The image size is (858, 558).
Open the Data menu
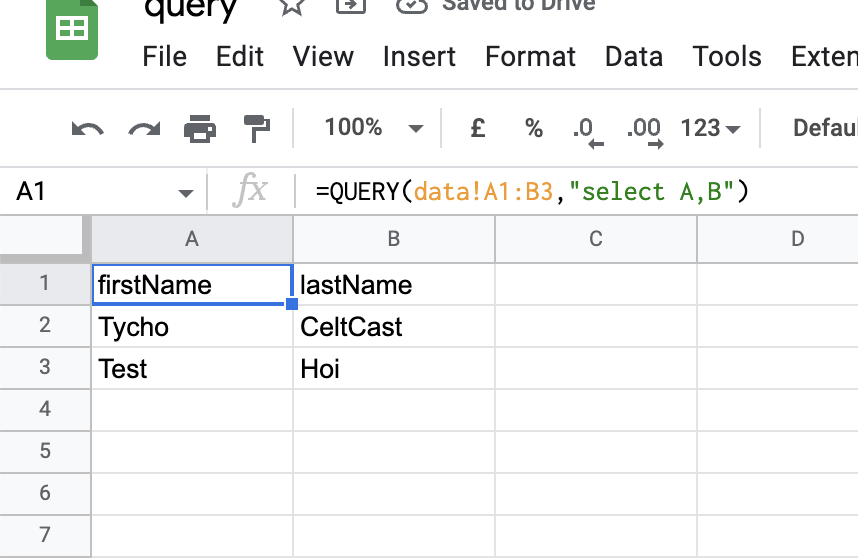(634, 56)
